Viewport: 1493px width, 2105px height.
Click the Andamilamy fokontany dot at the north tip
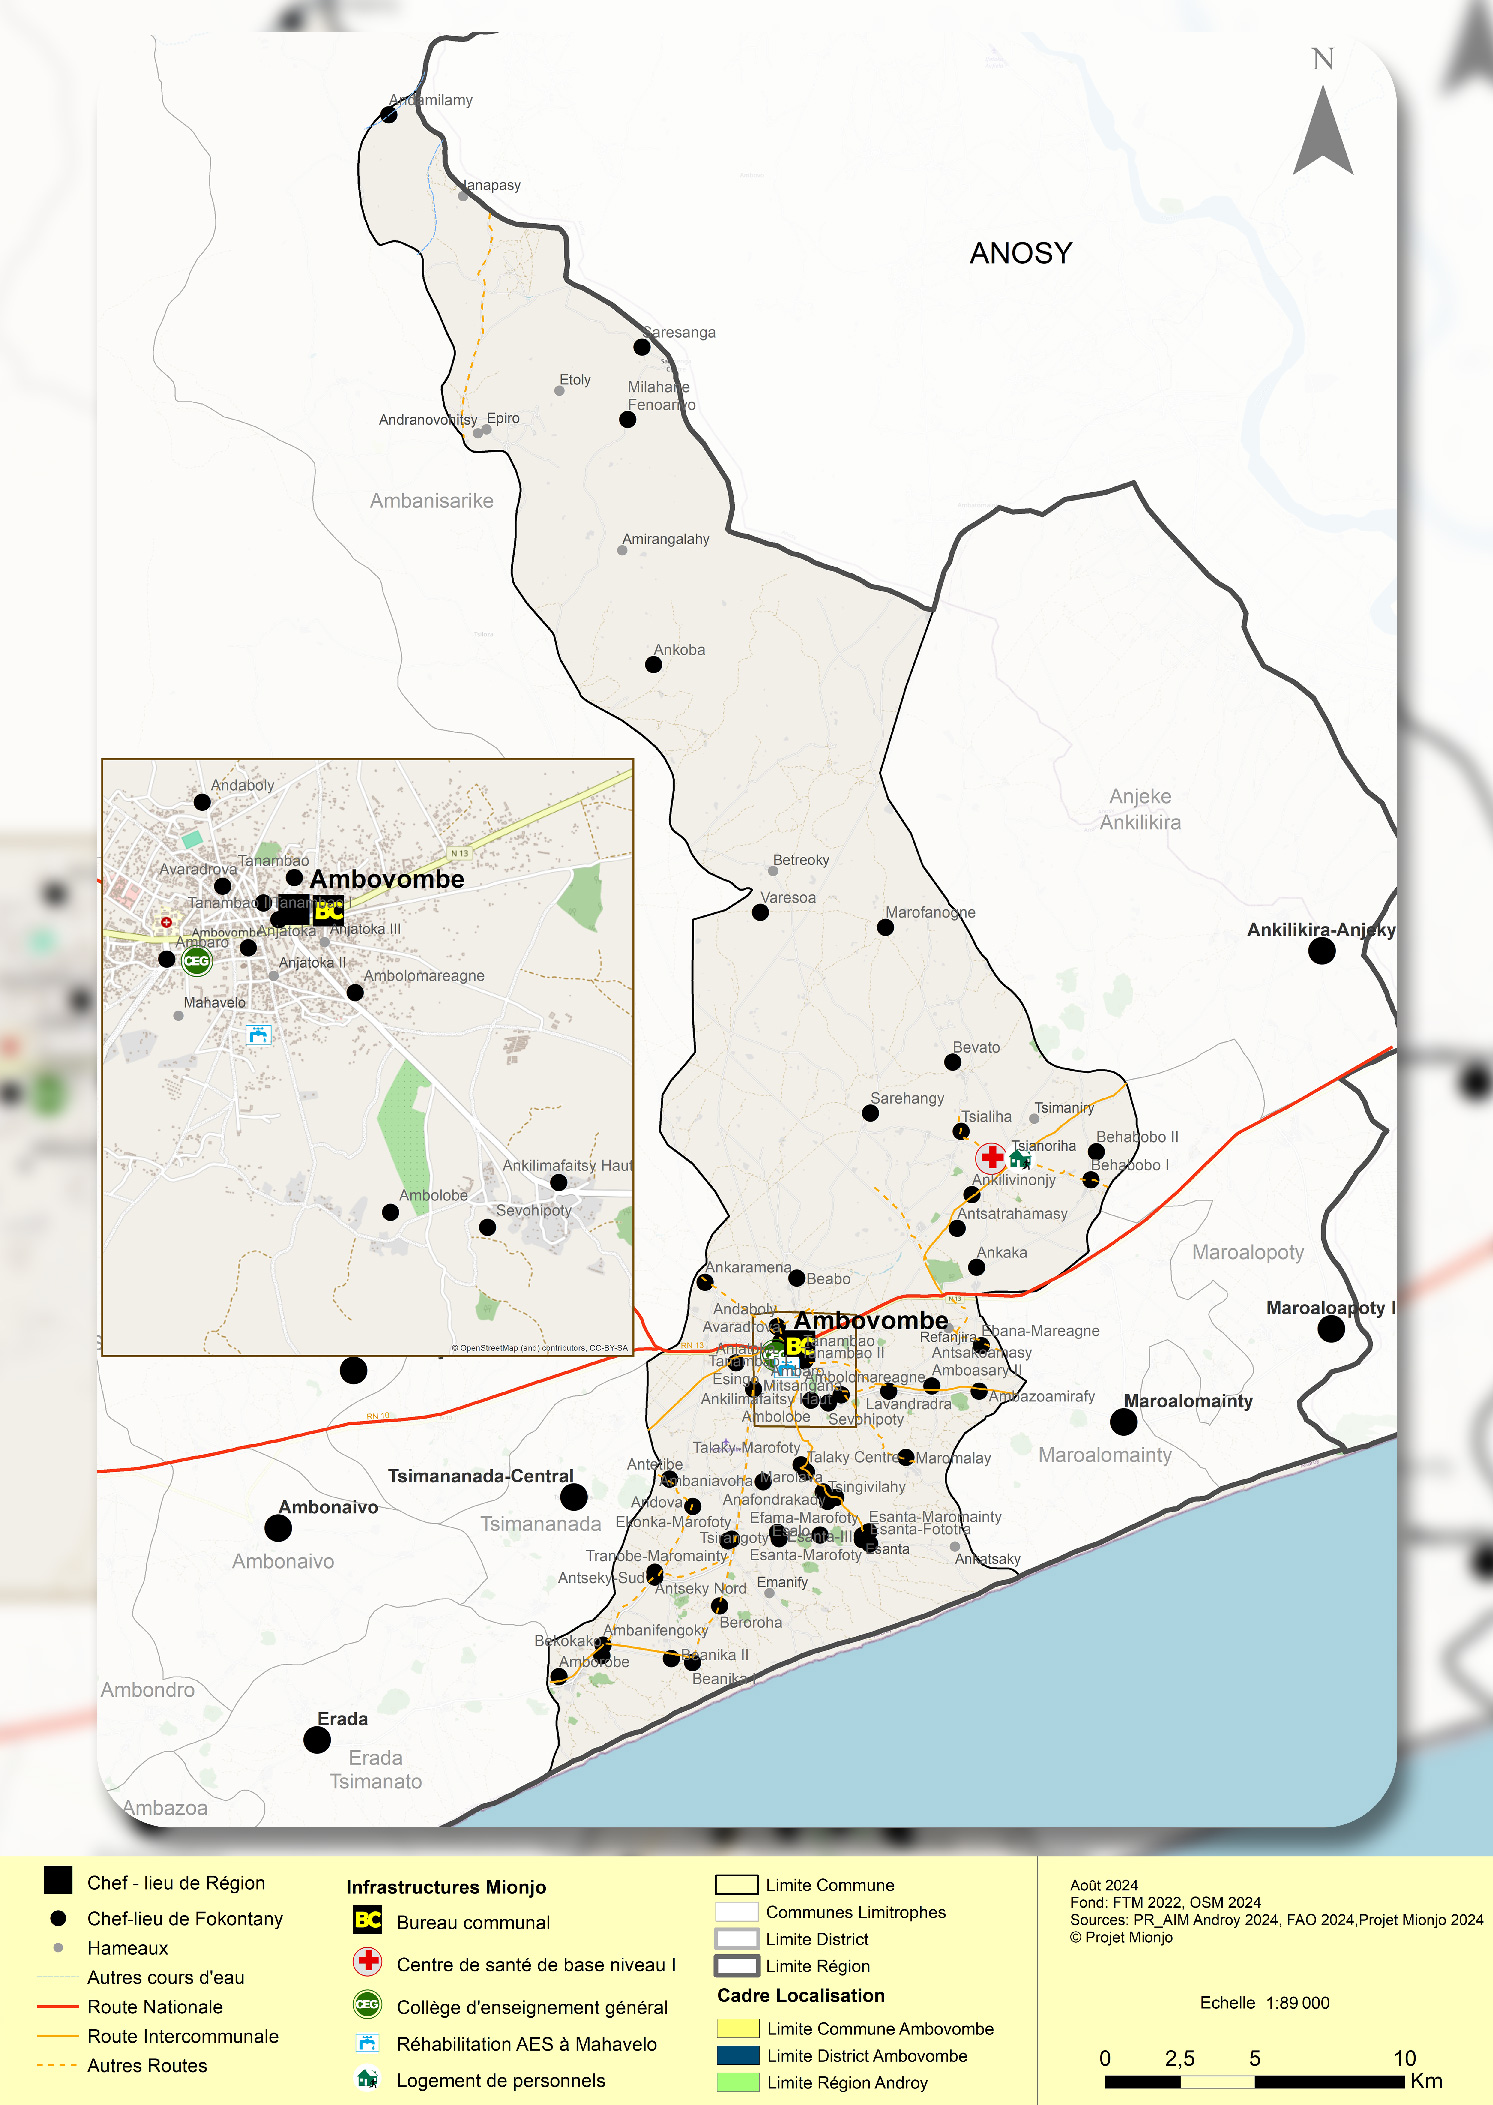click(x=389, y=115)
